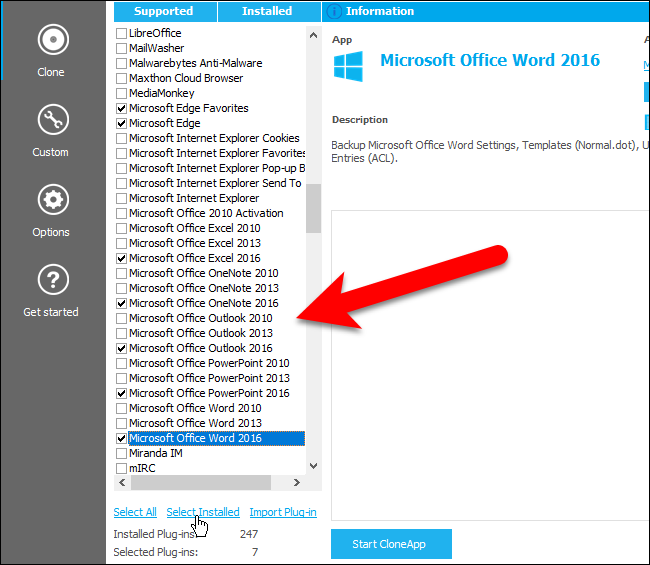Screen dimensions: 650x565
Task: Click the Installed Plug-ins count 247
Action: tap(249, 534)
